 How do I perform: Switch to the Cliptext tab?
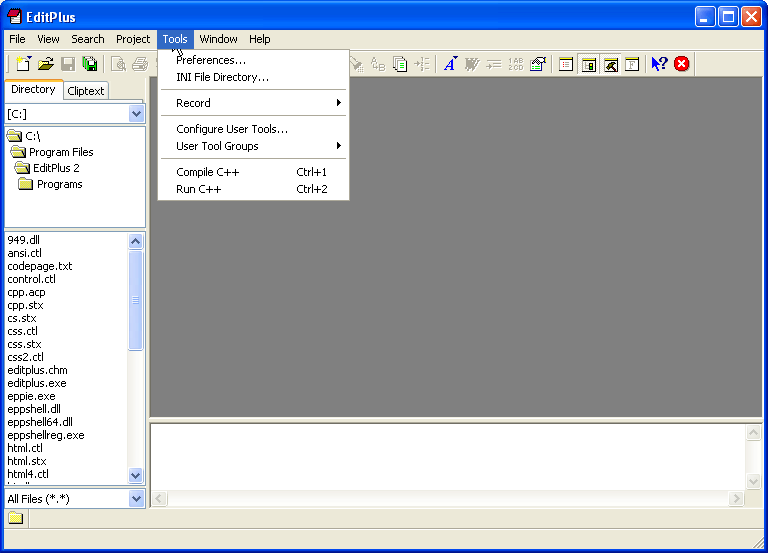[x=86, y=91]
